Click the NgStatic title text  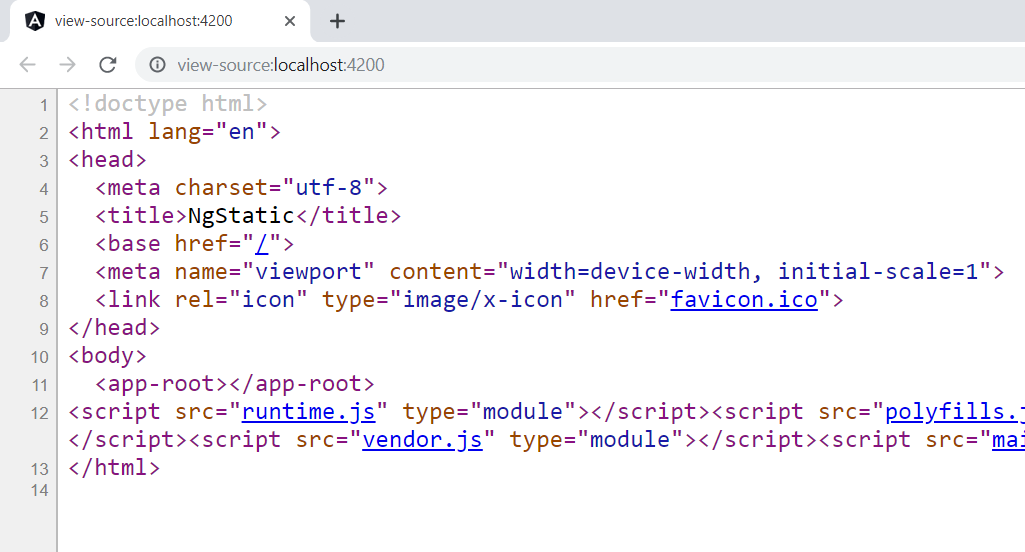point(241,215)
